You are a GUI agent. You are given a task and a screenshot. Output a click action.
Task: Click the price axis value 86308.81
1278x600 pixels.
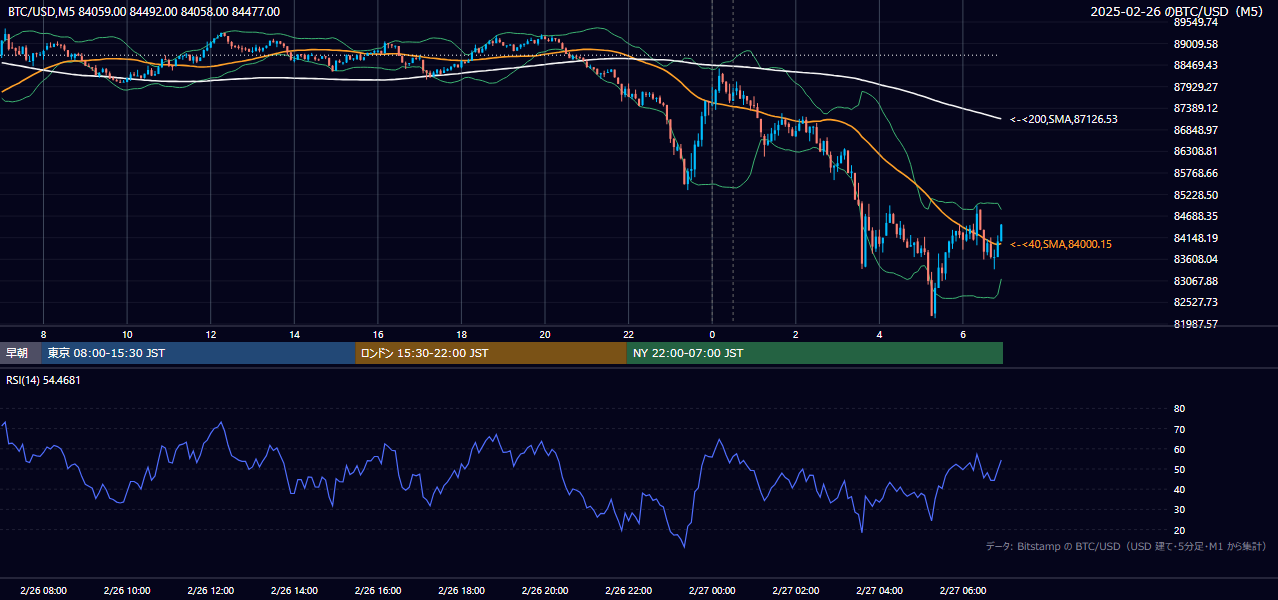pos(1195,151)
